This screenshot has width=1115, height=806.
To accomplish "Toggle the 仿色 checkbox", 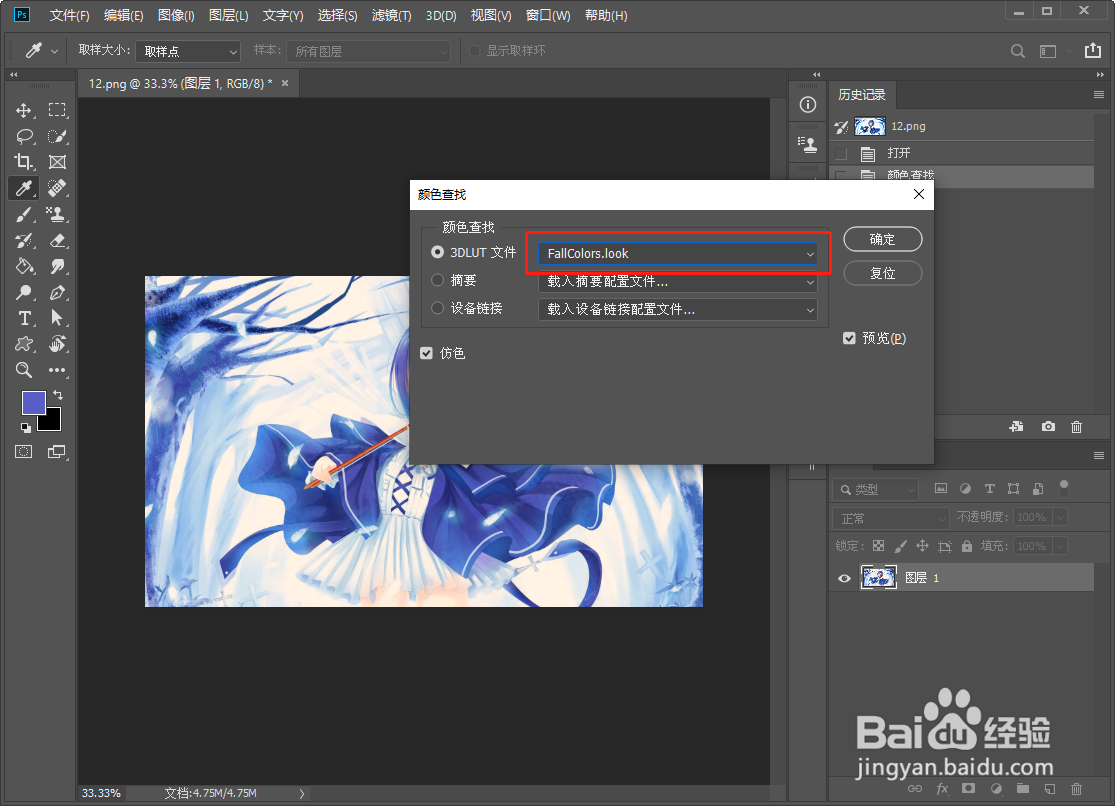I will [427, 353].
